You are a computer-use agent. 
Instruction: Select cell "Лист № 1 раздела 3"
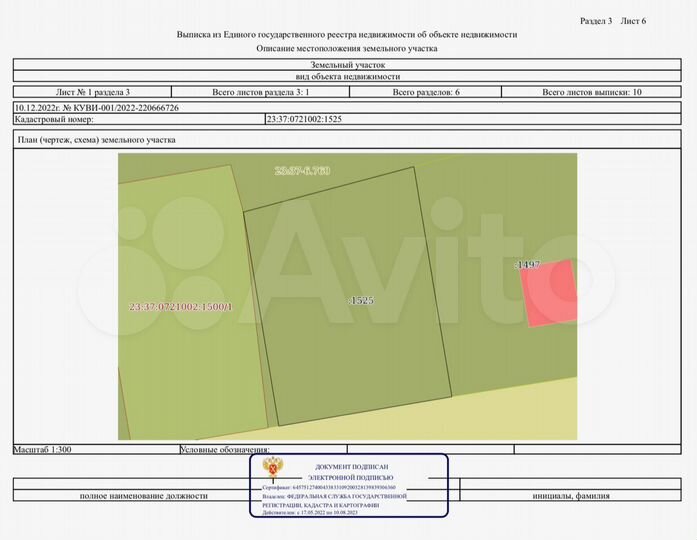[x=92, y=92]
